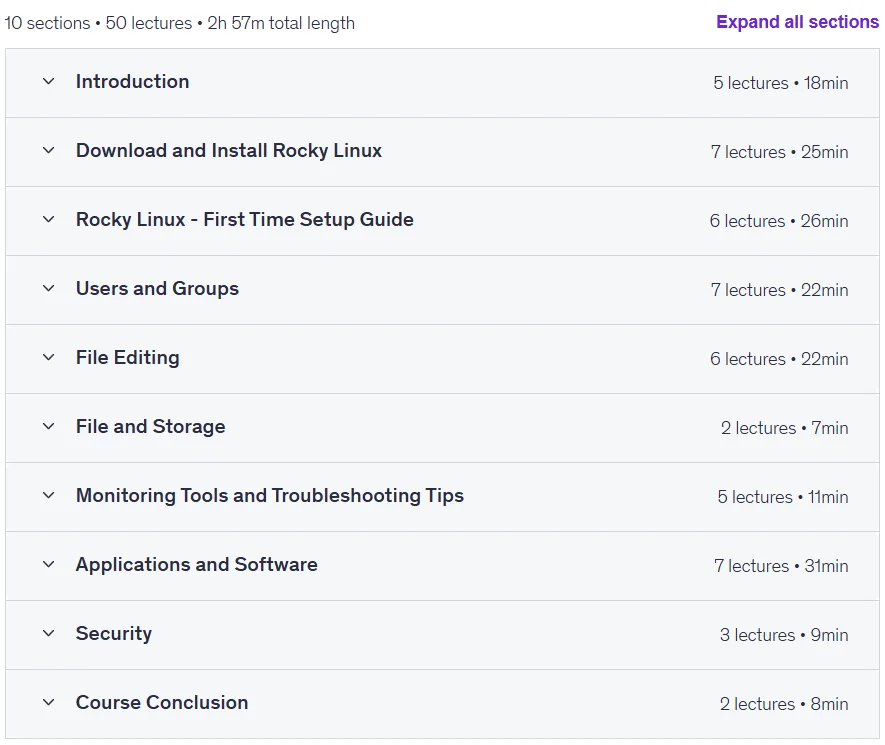Expand all sections link

tap(797, 22)
